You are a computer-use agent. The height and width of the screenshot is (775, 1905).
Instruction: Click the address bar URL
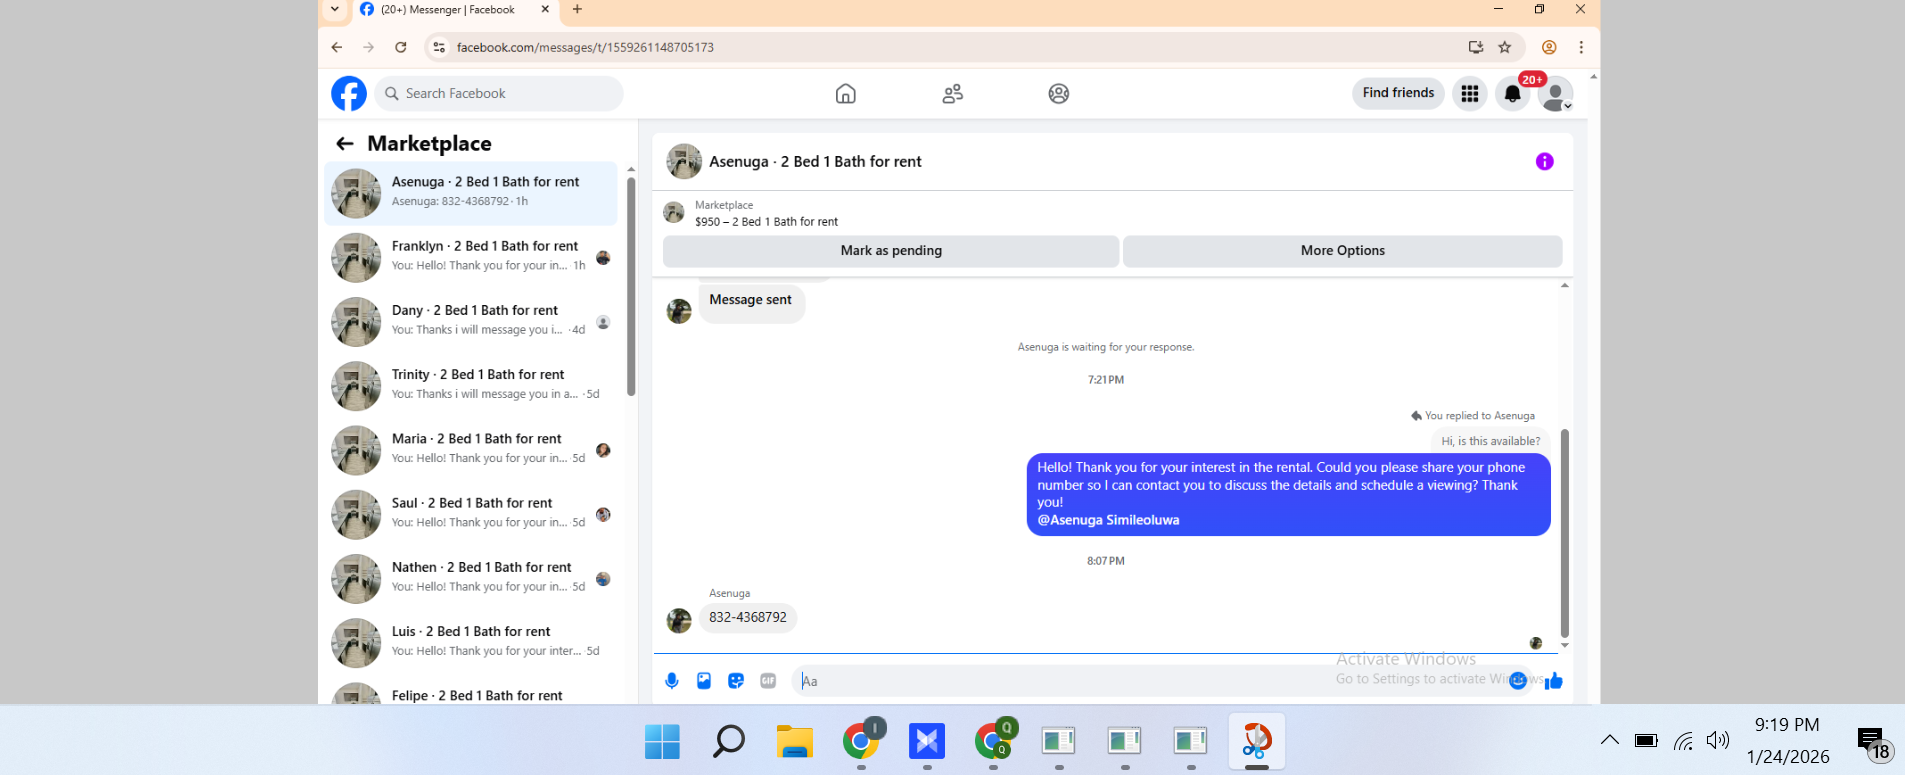pyautogui.click(x=585, y=47)
